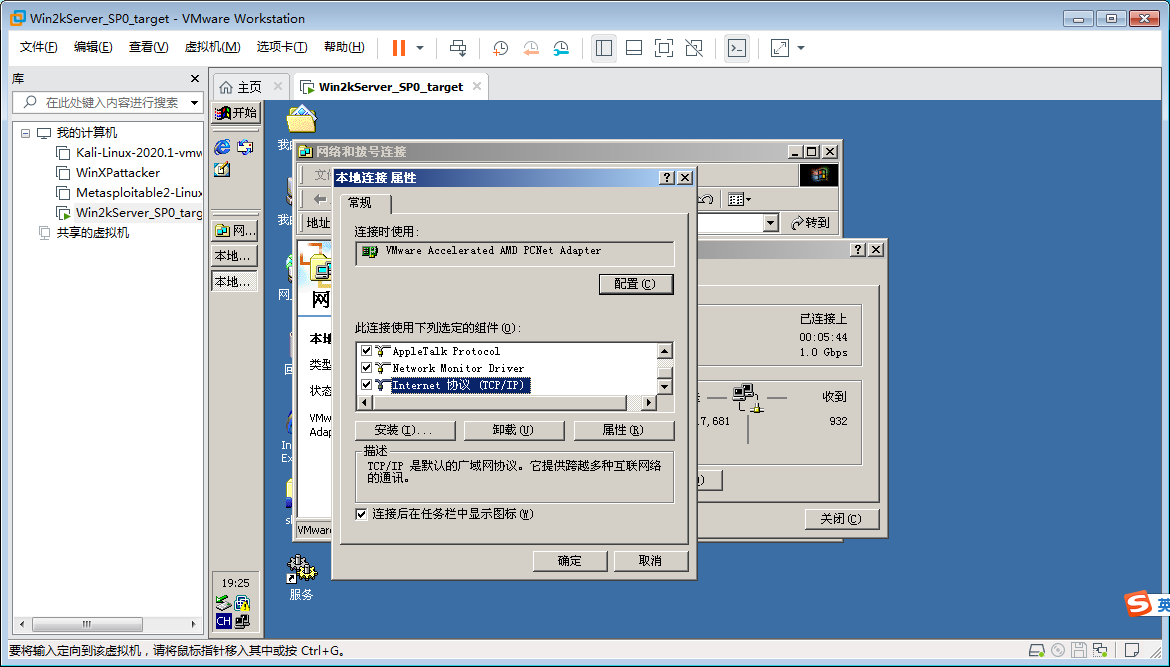Screen dimensions: 1170x667
Task: Open the 选项卡 menu
Action: pyautogui.click(x=281, y=47)
